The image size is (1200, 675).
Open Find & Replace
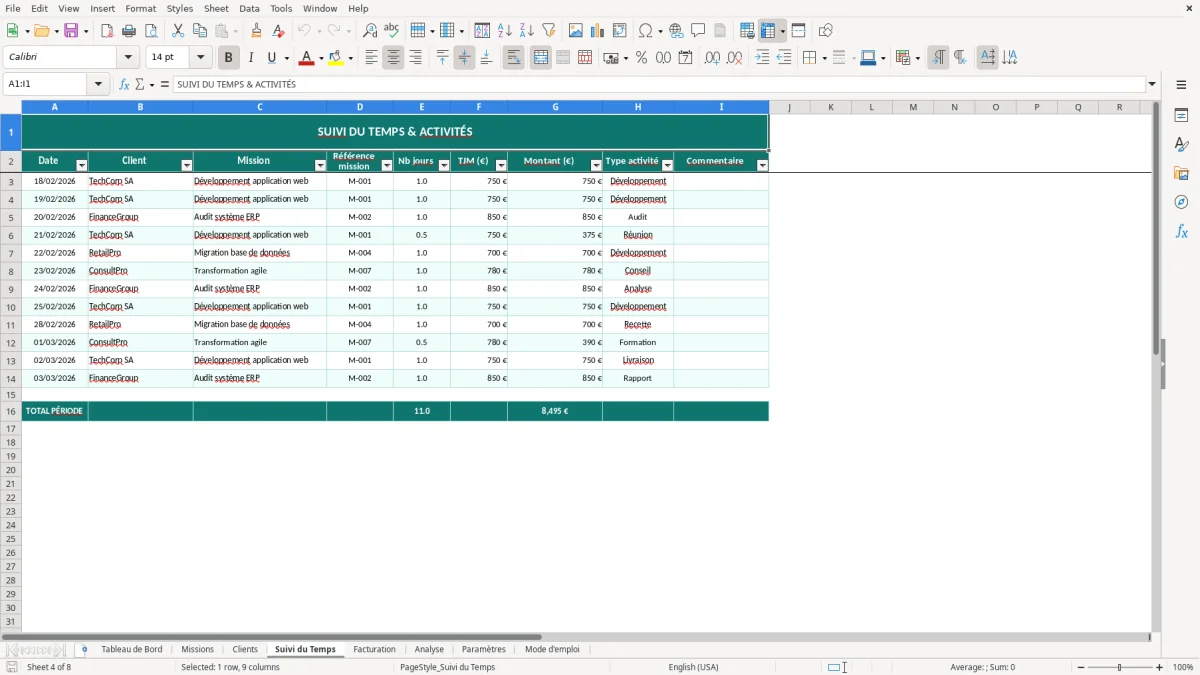370,31
